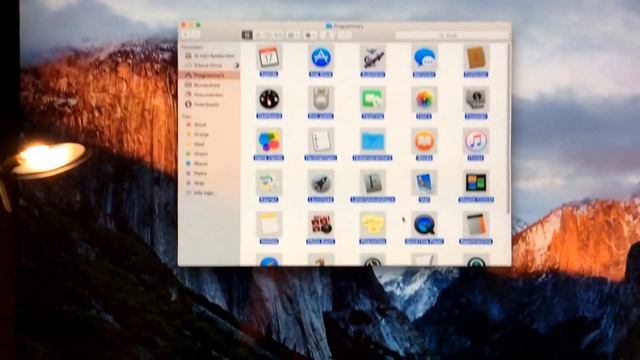The width and height of the screenshot is (640, 360).
Task: Select the Automator robot icon
Action: click(x=373, y=58)
